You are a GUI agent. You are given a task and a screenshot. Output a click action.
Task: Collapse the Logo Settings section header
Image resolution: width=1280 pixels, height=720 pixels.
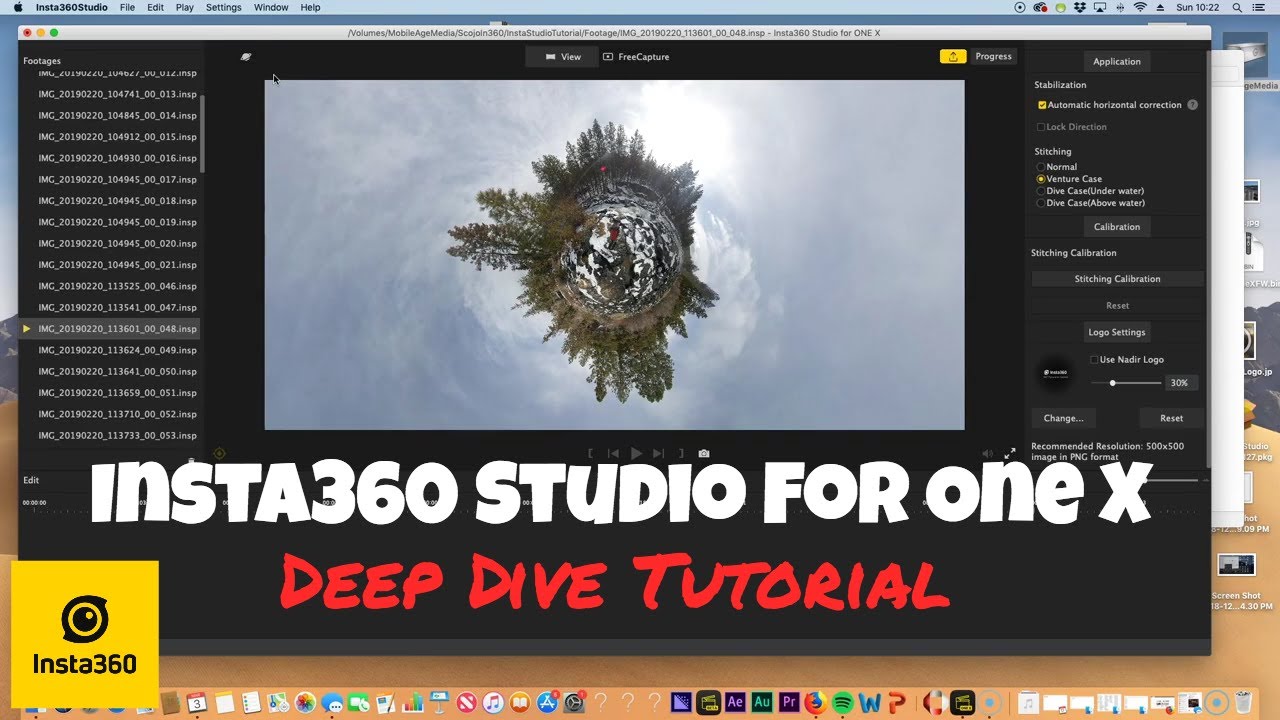click(x=1117, y=332)
